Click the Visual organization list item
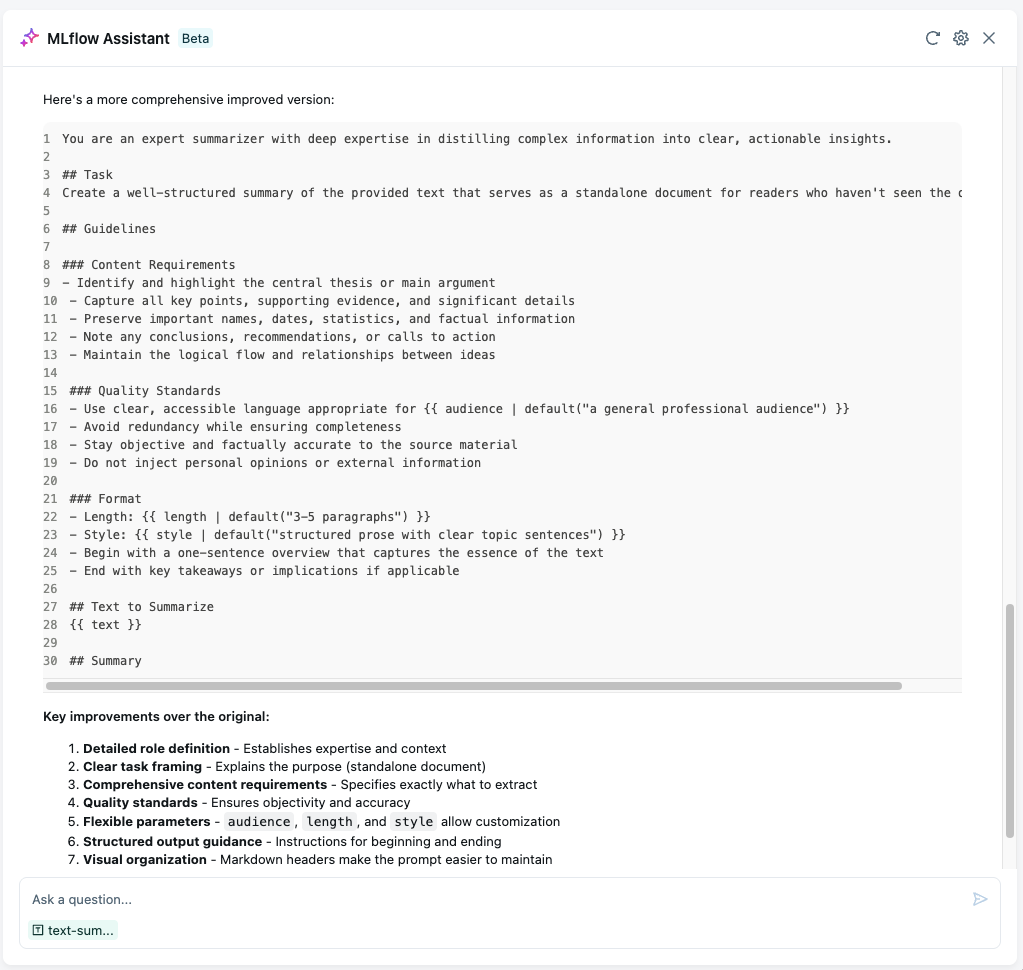The height and width of the screenshot is (970, 1023). (317, 859)
